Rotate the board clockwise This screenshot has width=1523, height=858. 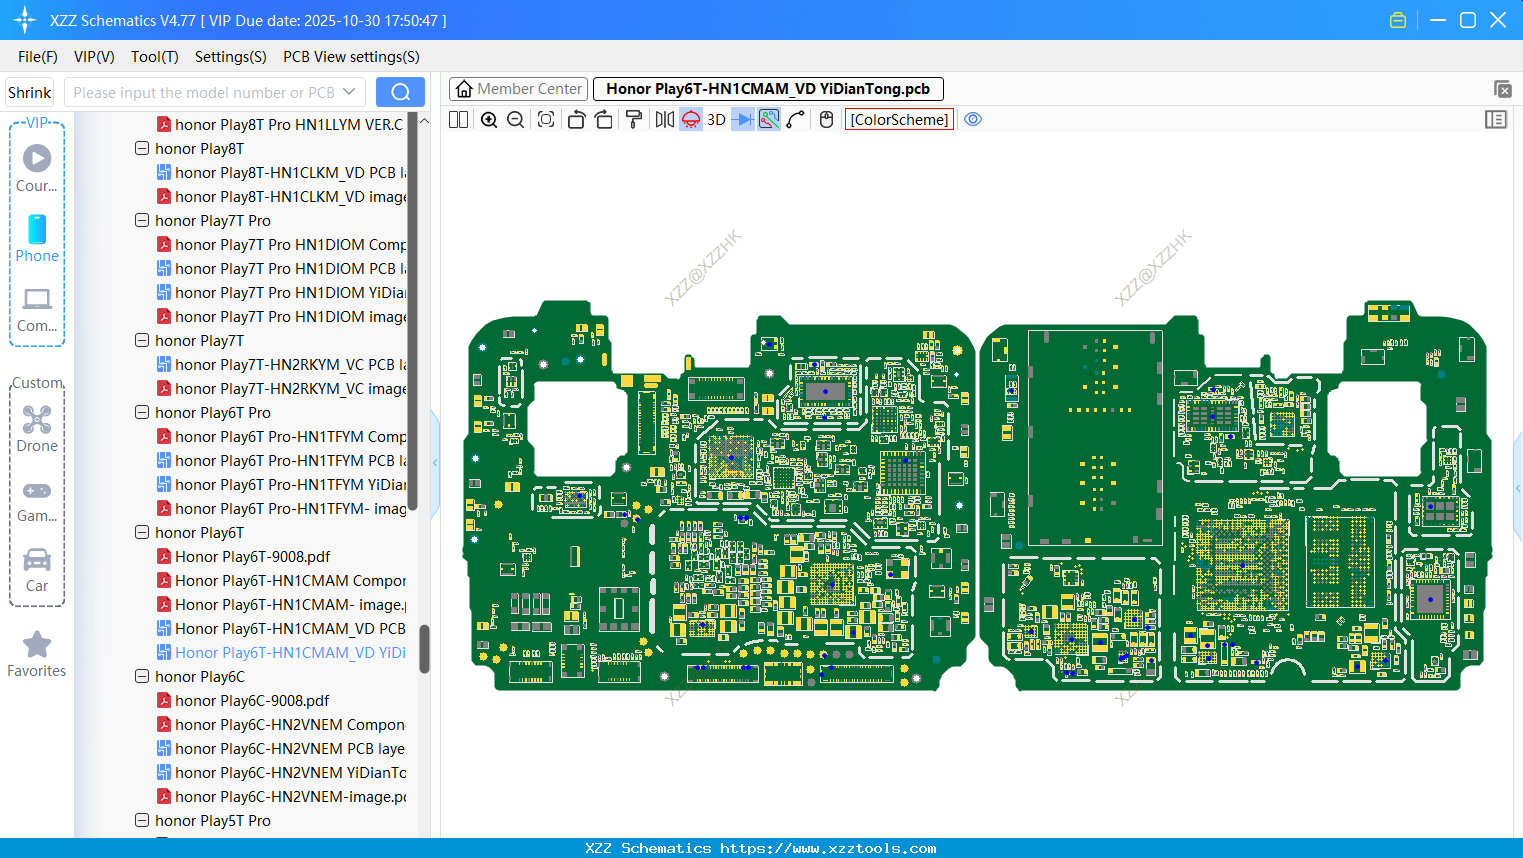coord(603,120)
